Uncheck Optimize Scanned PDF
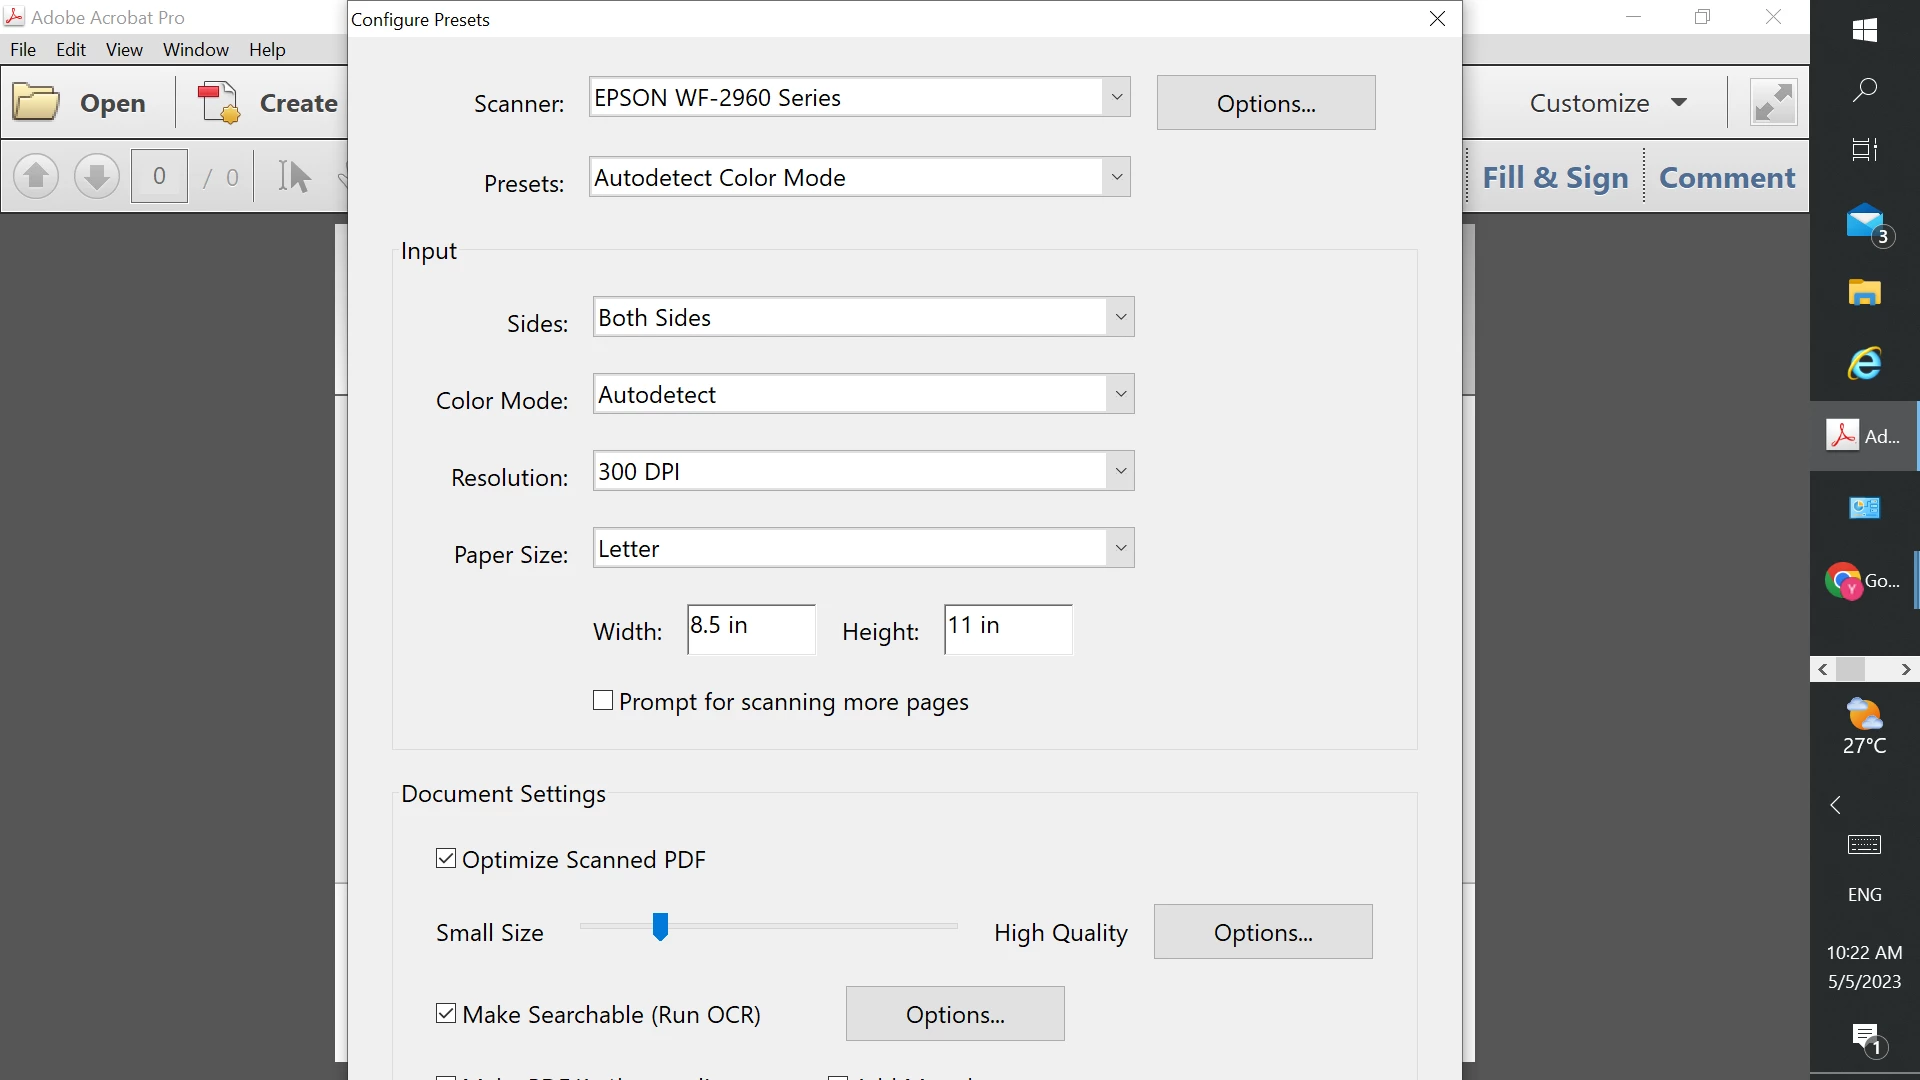Screen dimensions: 1920x1080 click(x=446, y=859)
